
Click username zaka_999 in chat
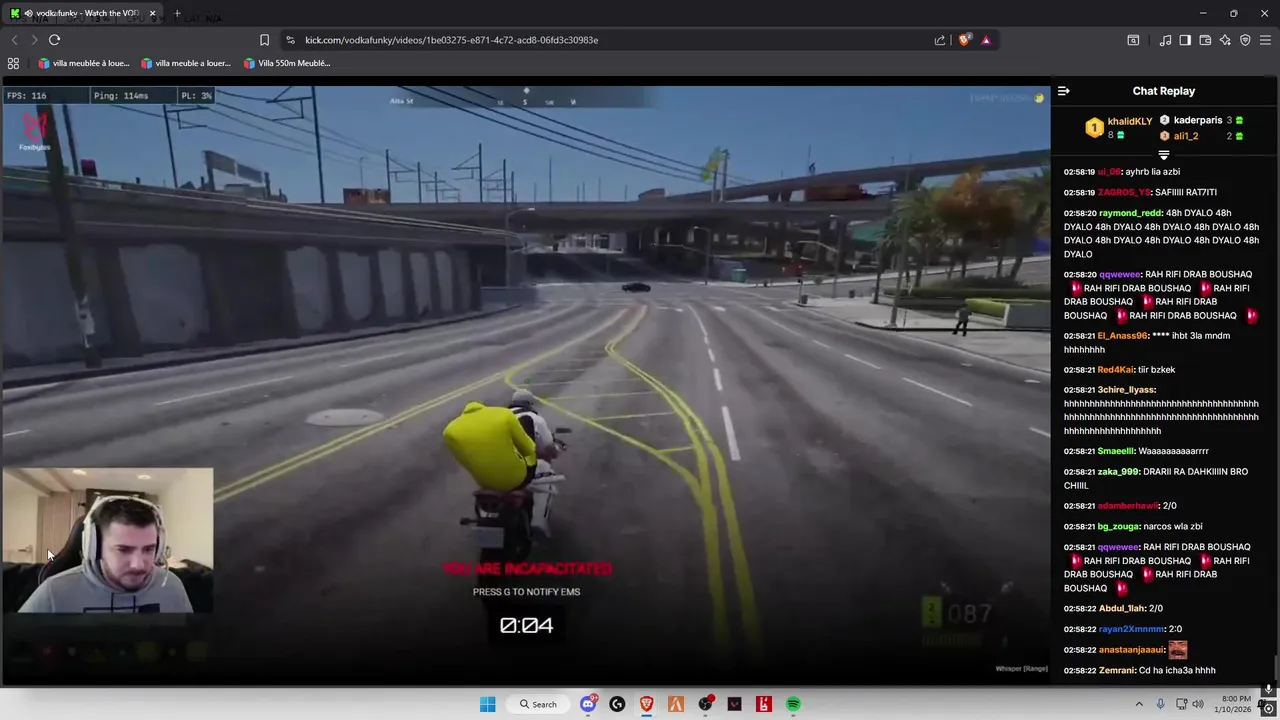pyautogui.click(x=1118, y=472)
